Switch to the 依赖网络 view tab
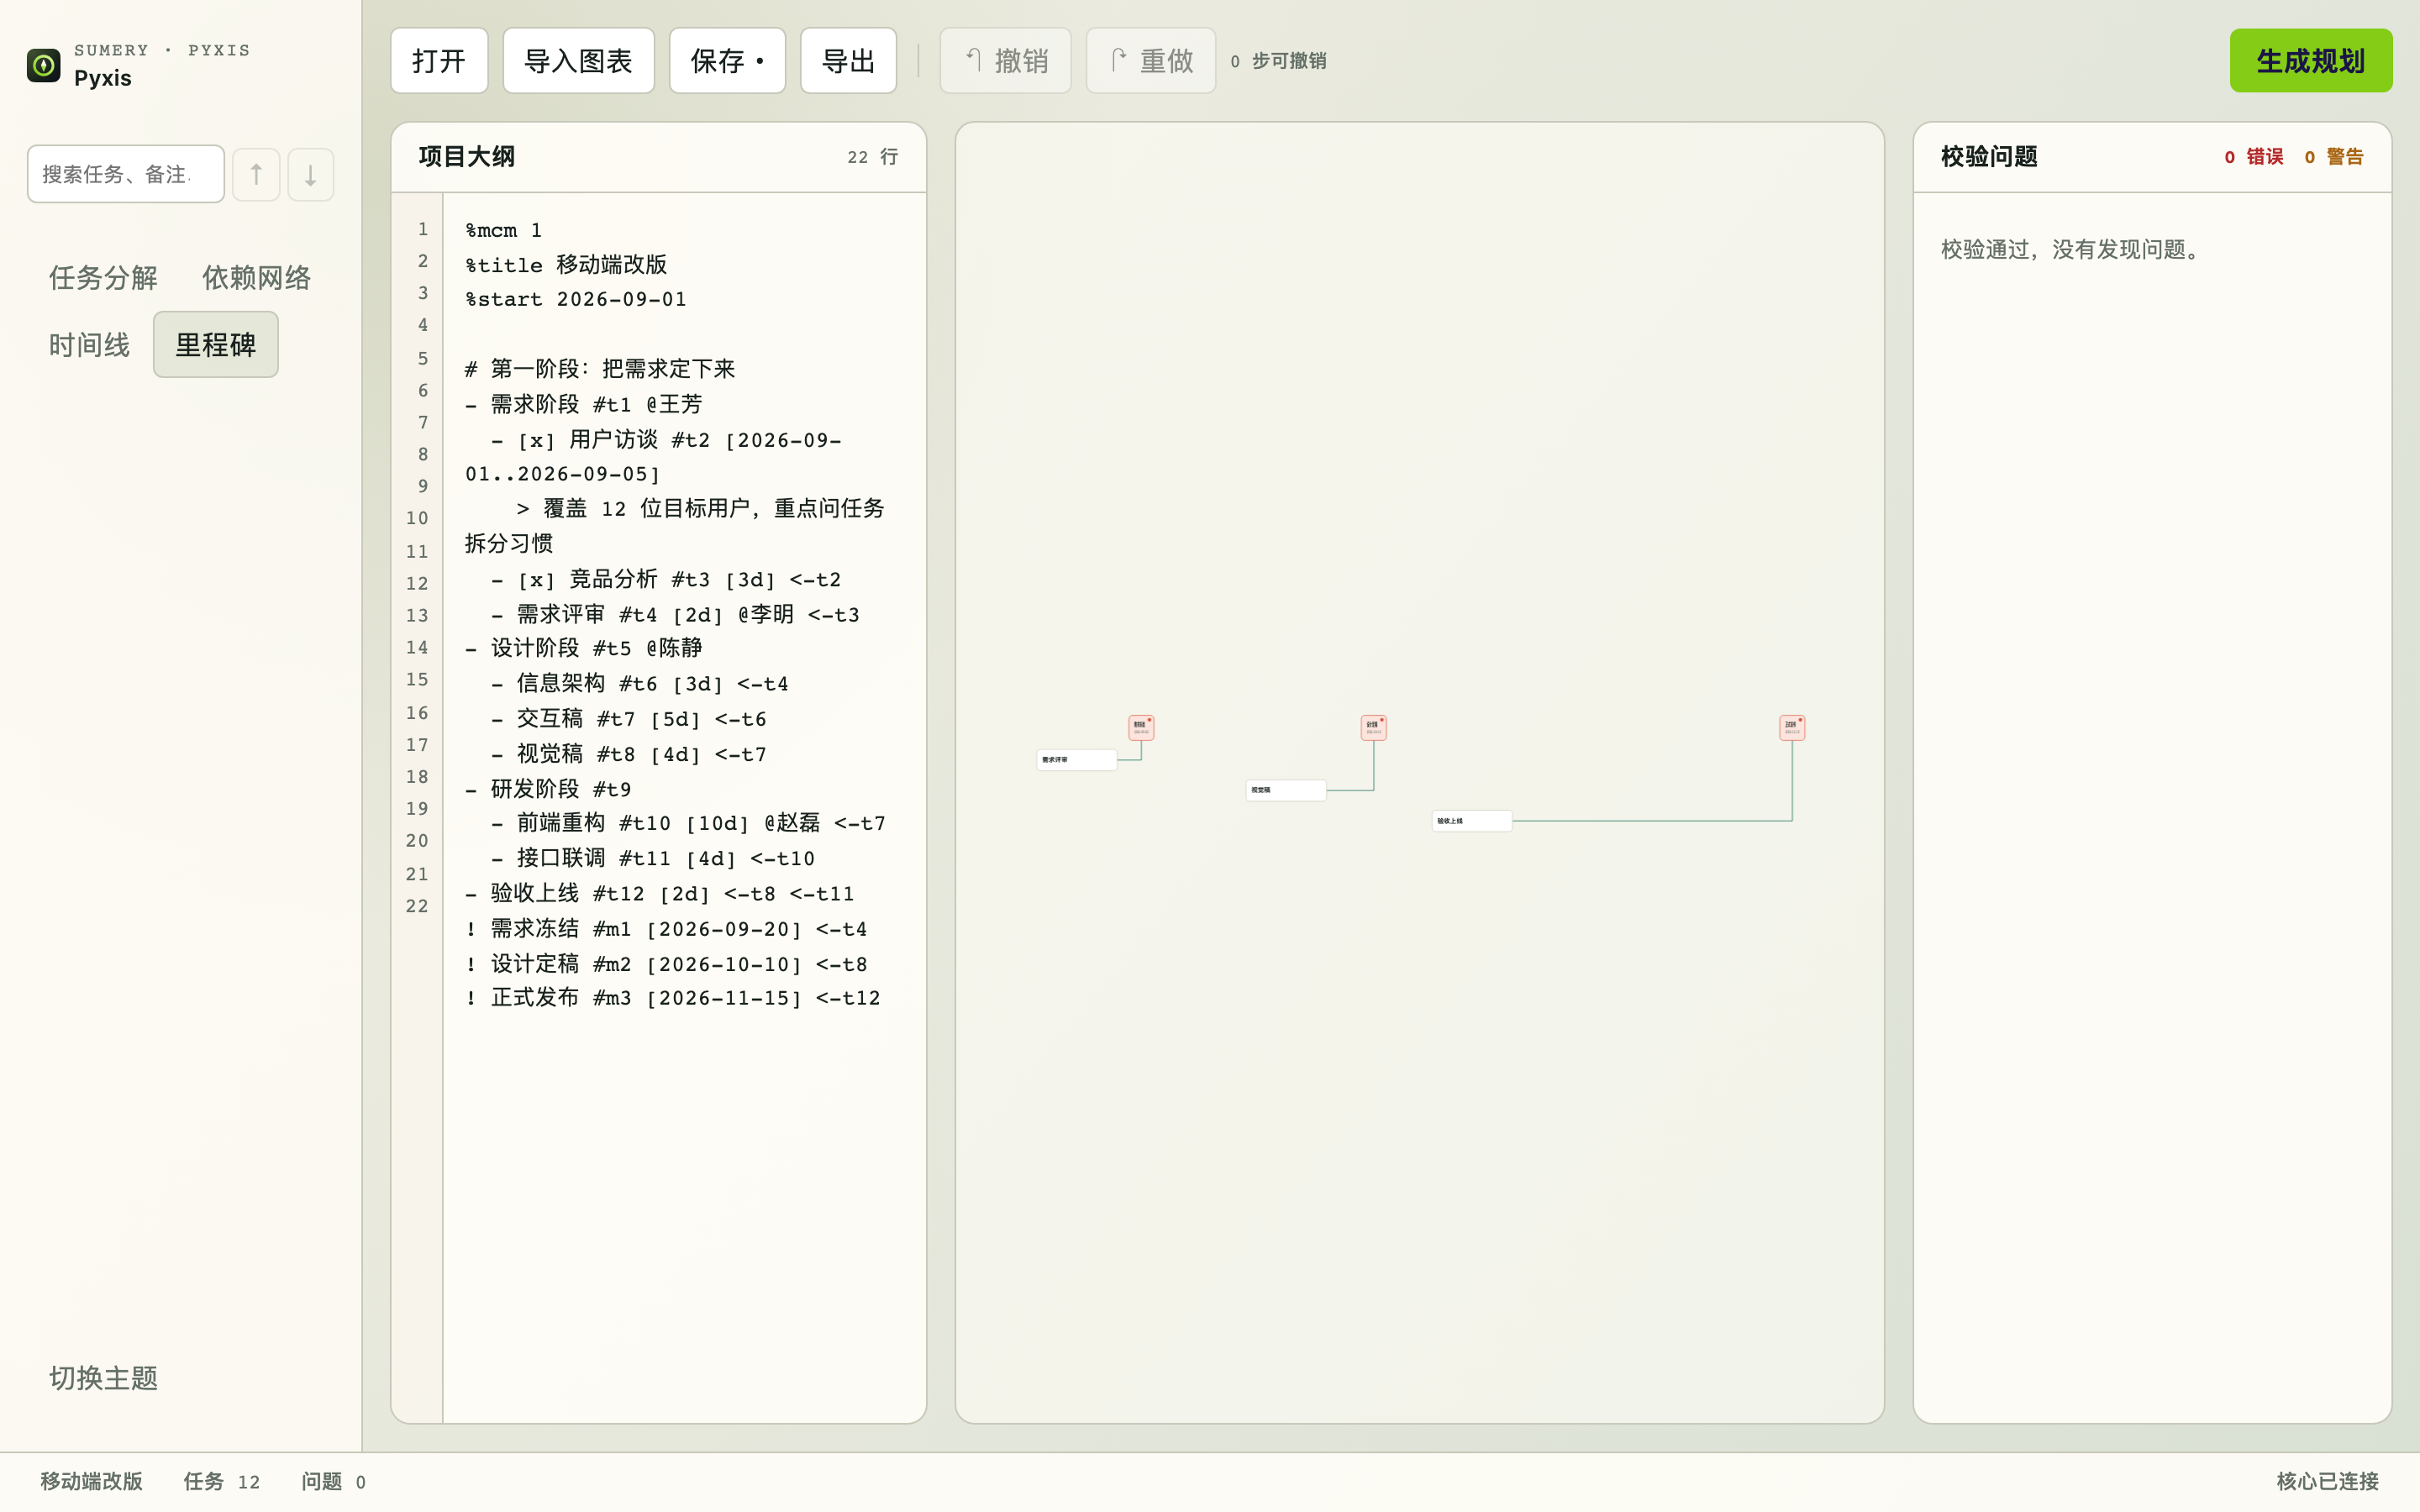The width and height of the screenshot is (2420, 1512). point(257,278)
